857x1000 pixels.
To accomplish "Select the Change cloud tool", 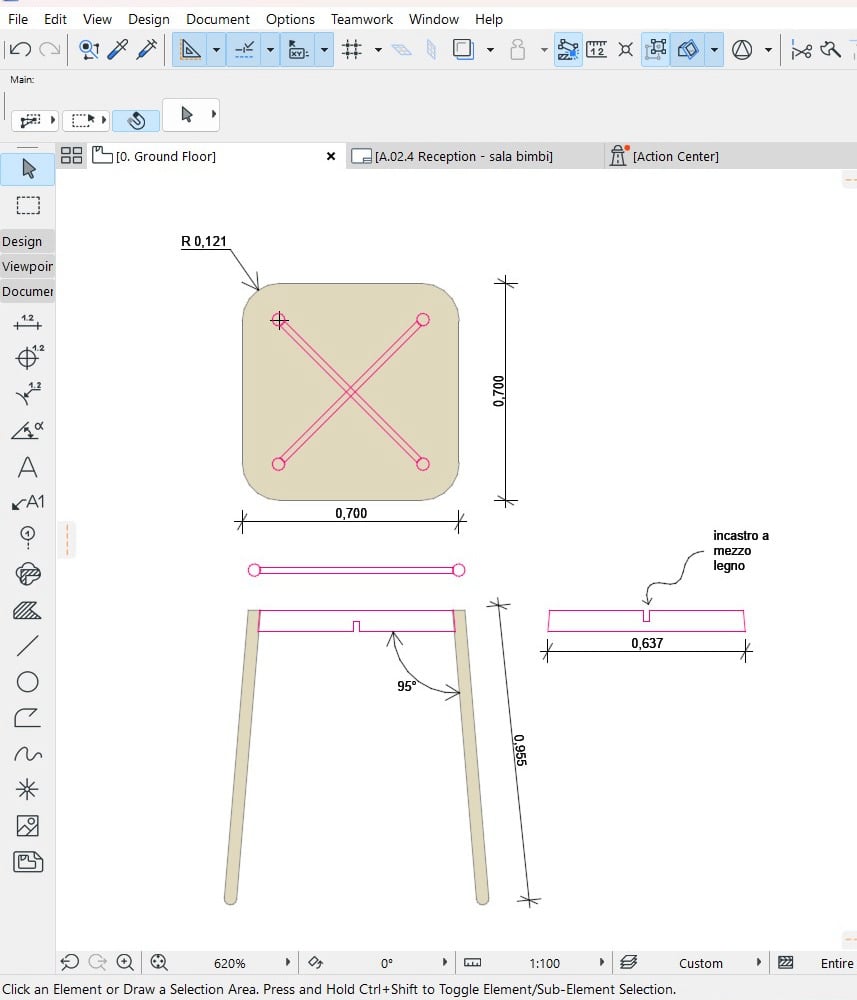I will coord(27,574).
